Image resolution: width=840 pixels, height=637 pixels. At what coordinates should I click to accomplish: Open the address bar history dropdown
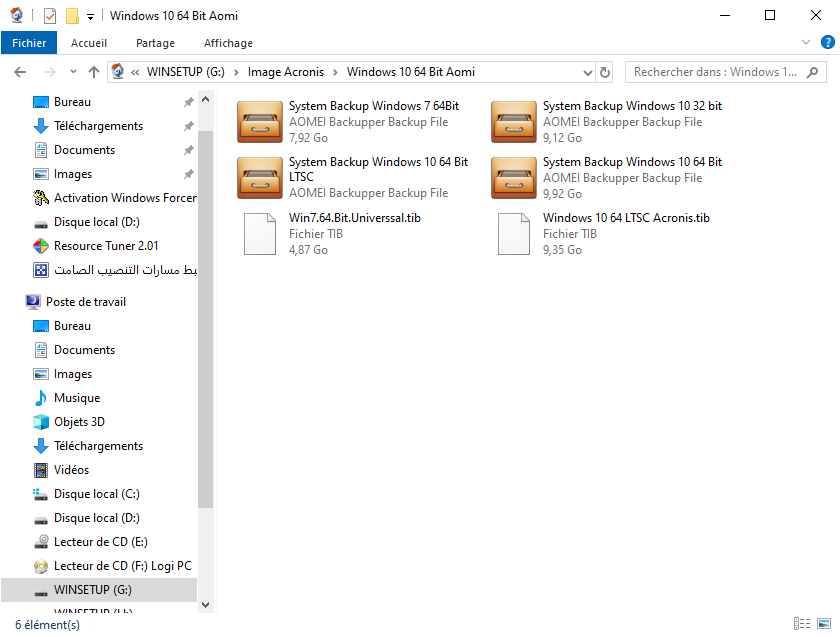[588, 72]
